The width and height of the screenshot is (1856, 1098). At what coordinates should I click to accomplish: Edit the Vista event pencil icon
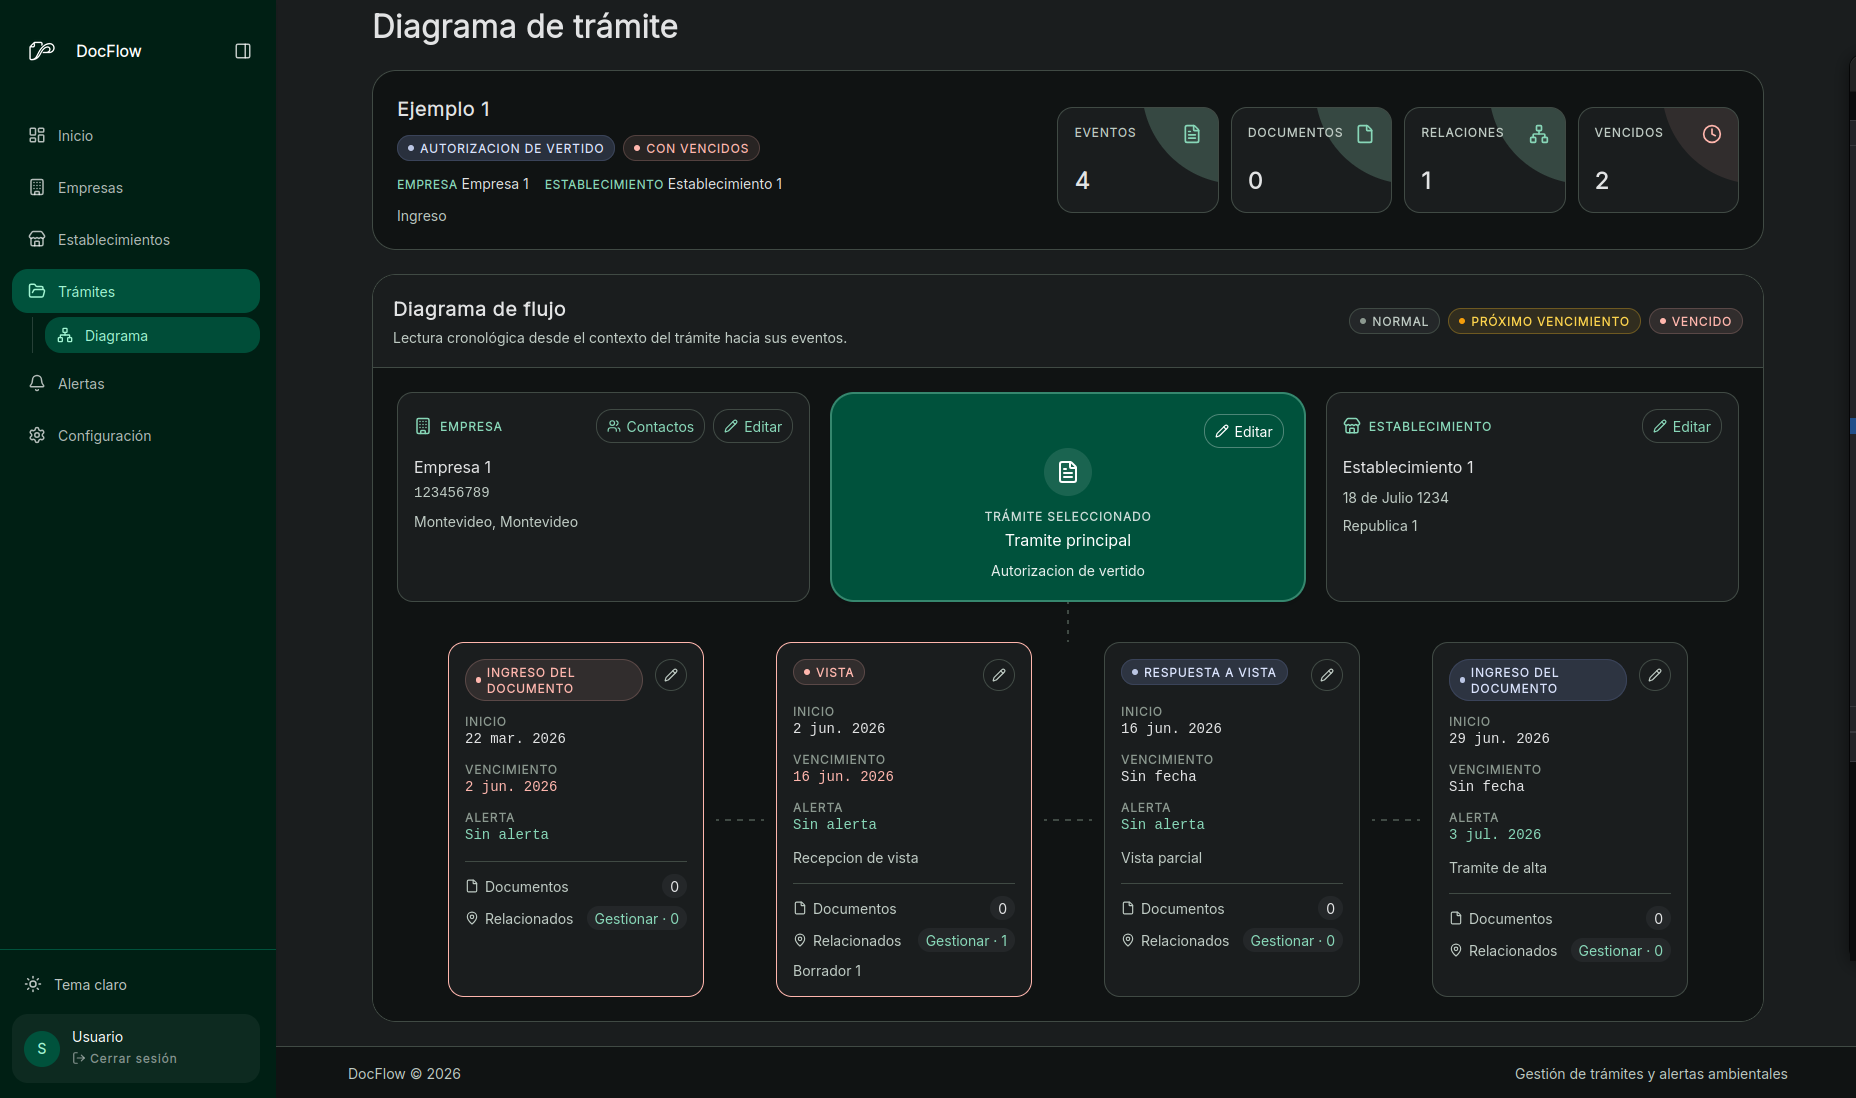999,675
